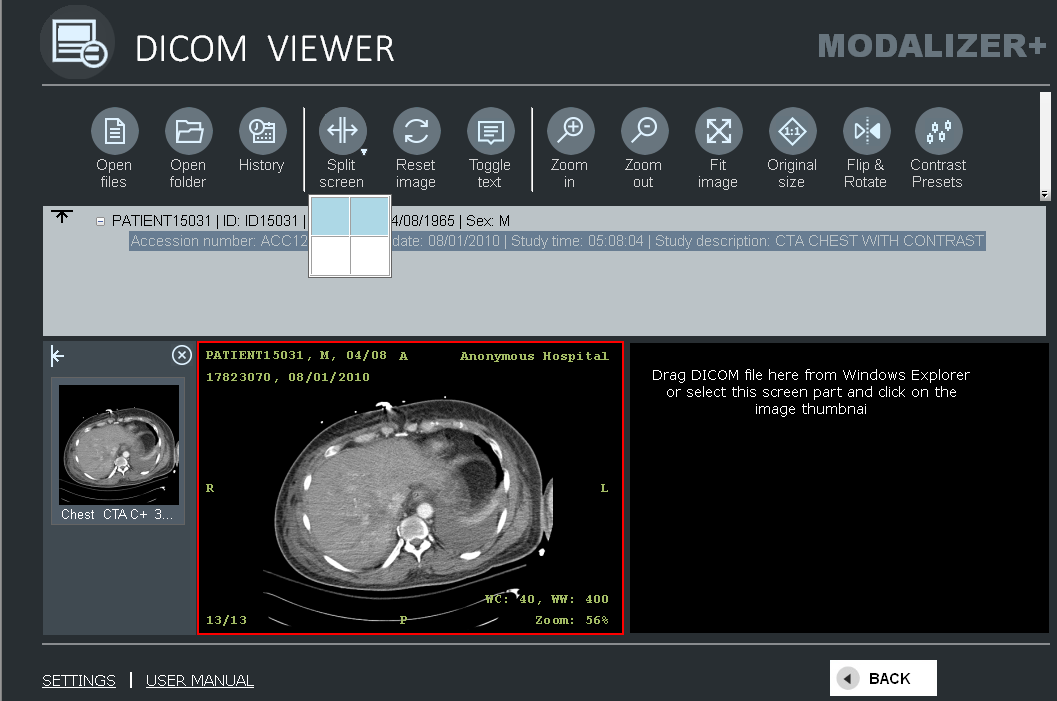Open Flip & Rotate tool
The height and width of the screenshot is (701, 1057).
tap(866, 131)
